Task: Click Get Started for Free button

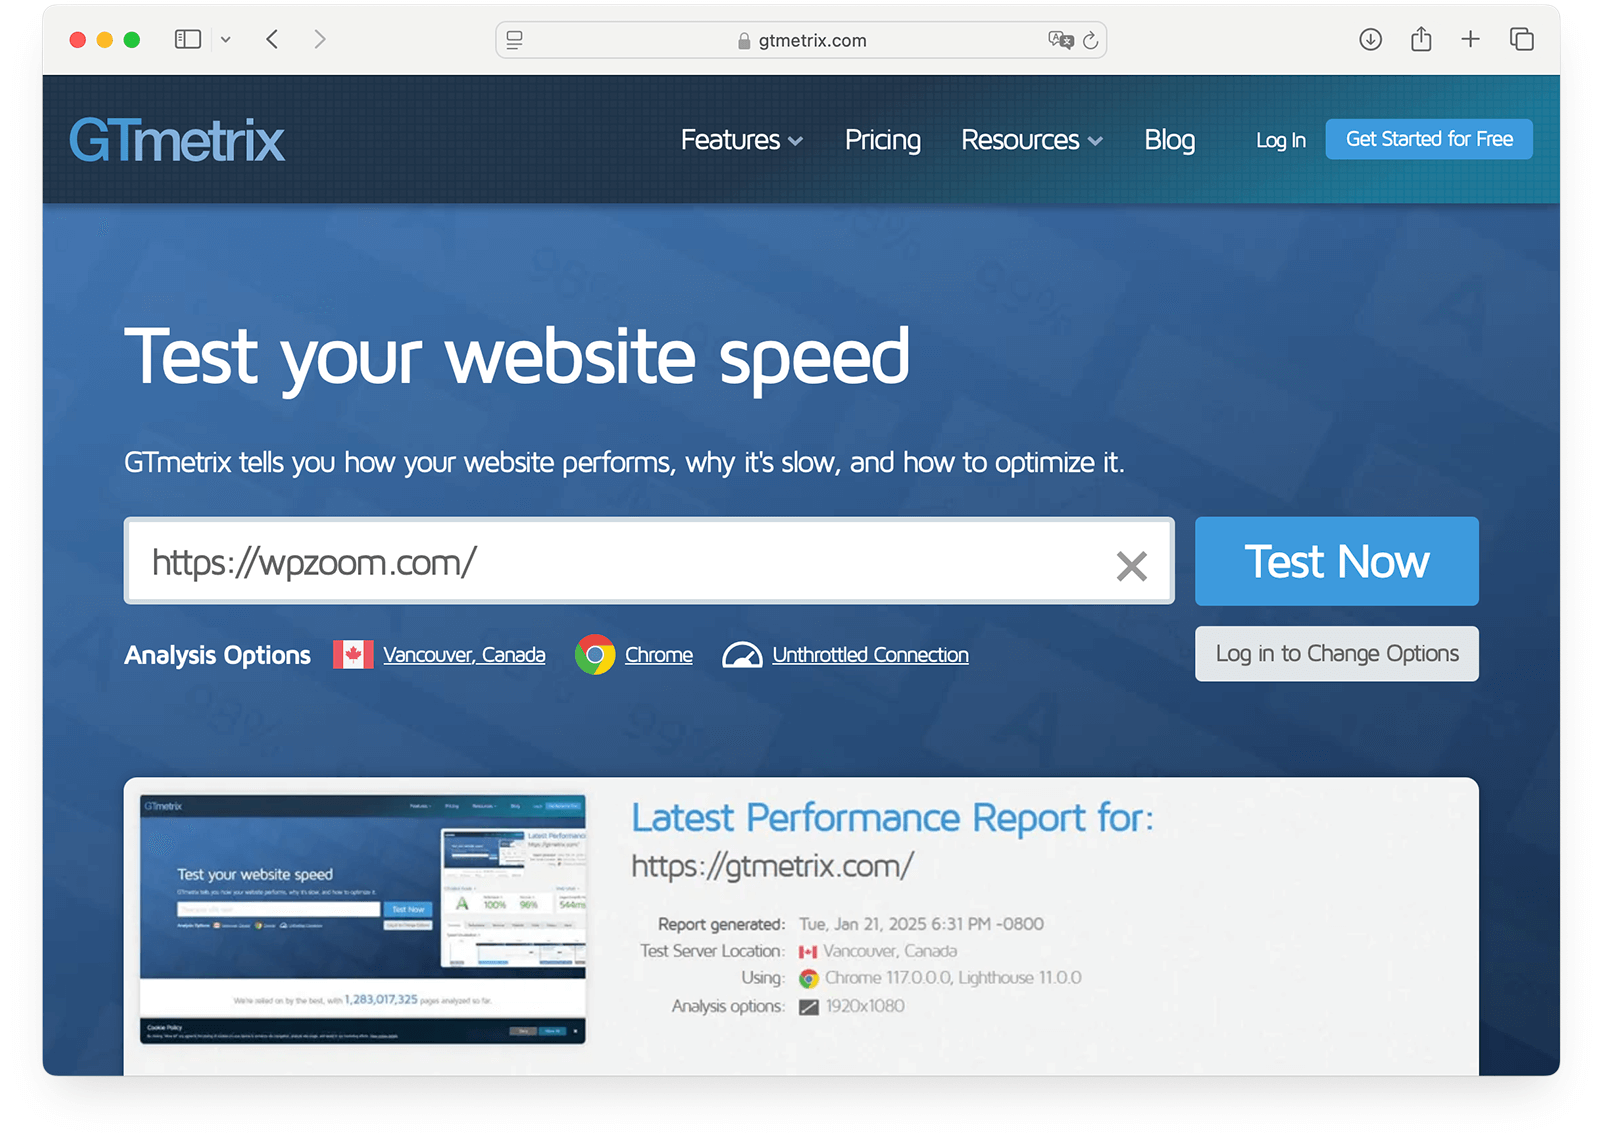Action: point(1429,139)
